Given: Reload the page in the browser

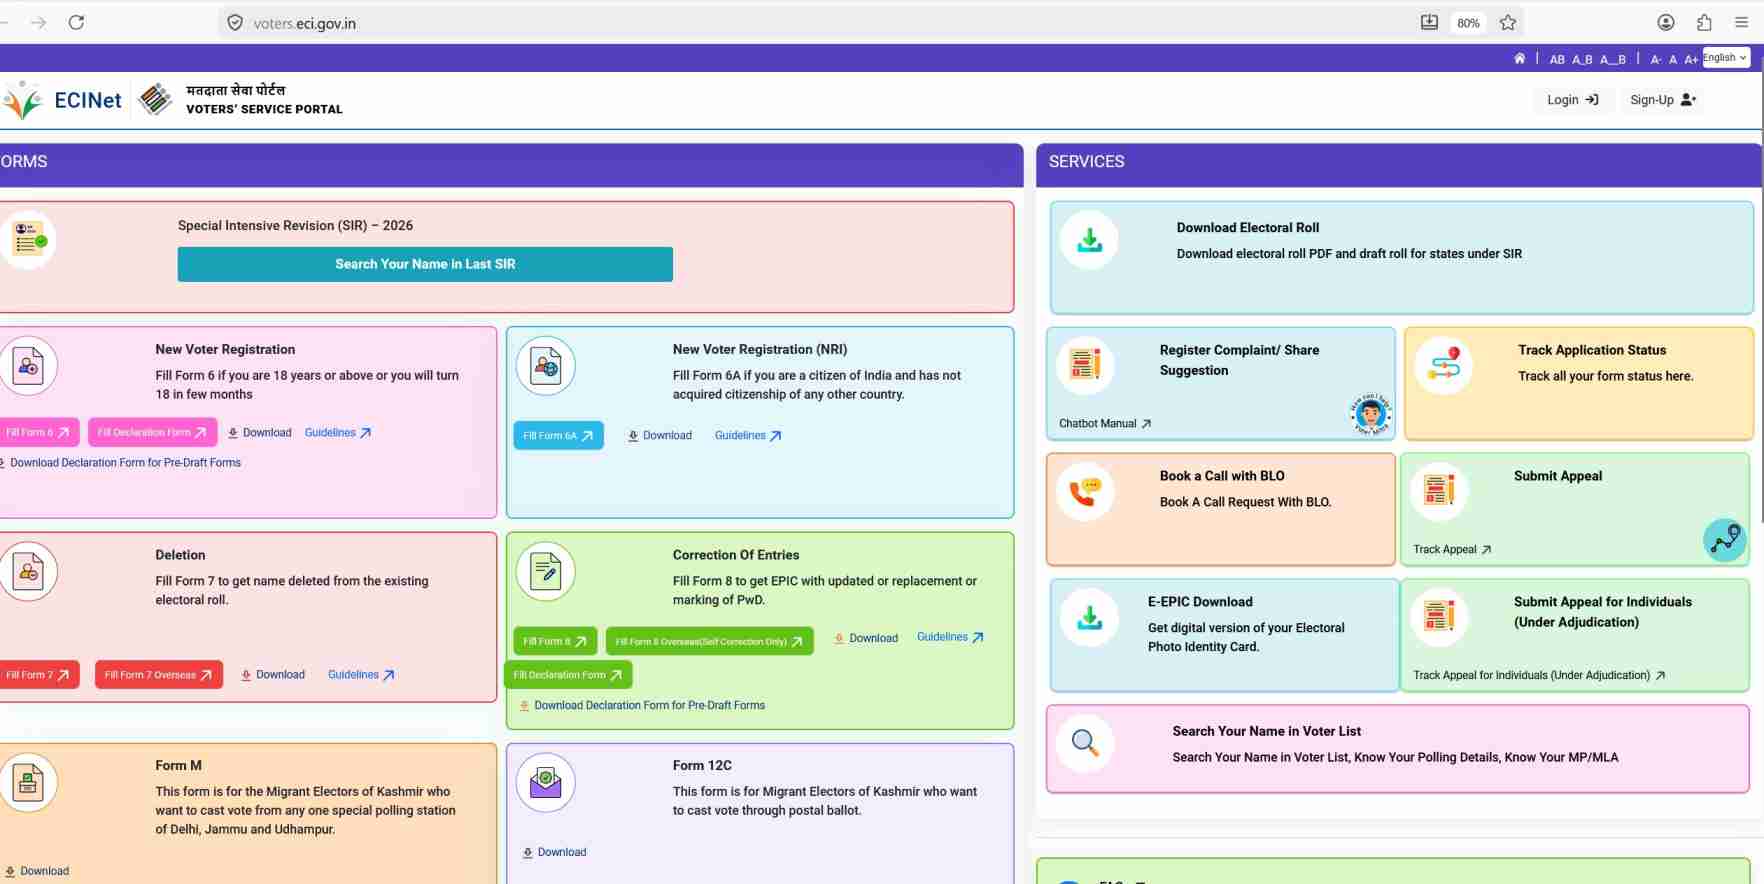Looking at the screenshot, I should 76,22.
